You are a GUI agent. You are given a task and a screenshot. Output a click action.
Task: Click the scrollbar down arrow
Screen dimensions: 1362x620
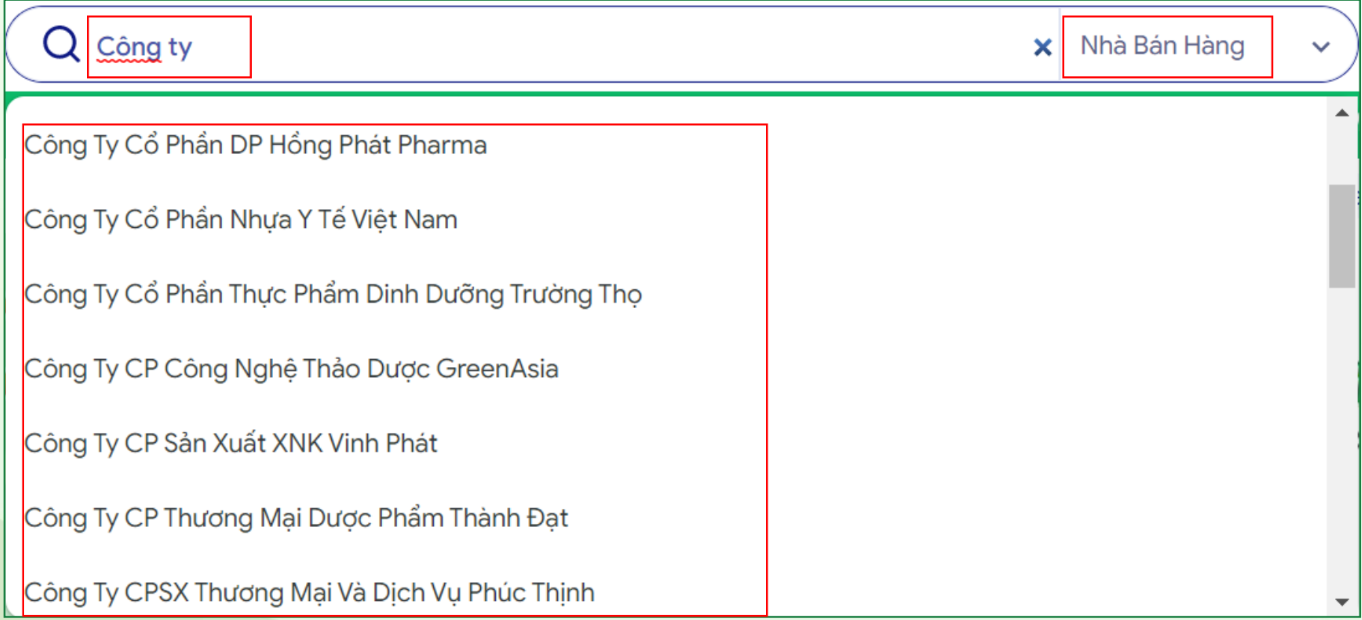point(1342,601)
